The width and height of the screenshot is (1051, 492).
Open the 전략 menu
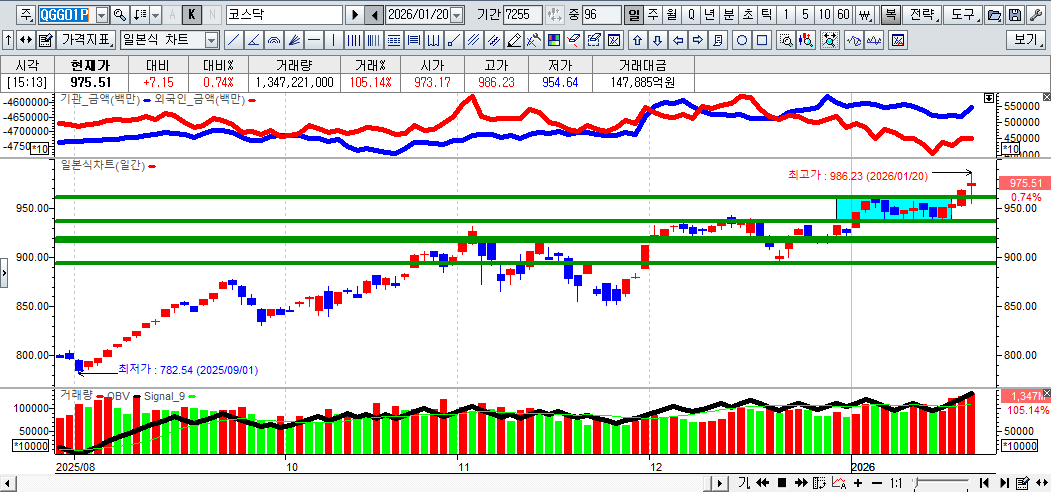pyautogui.click(x=924, y=15)
